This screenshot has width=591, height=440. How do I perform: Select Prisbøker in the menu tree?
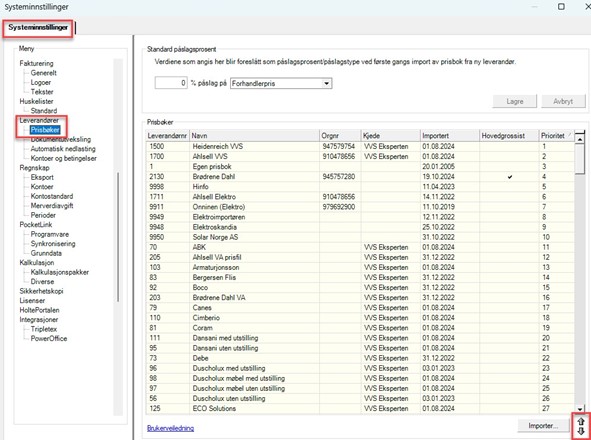pyautogui.click(x=45, y=130)
